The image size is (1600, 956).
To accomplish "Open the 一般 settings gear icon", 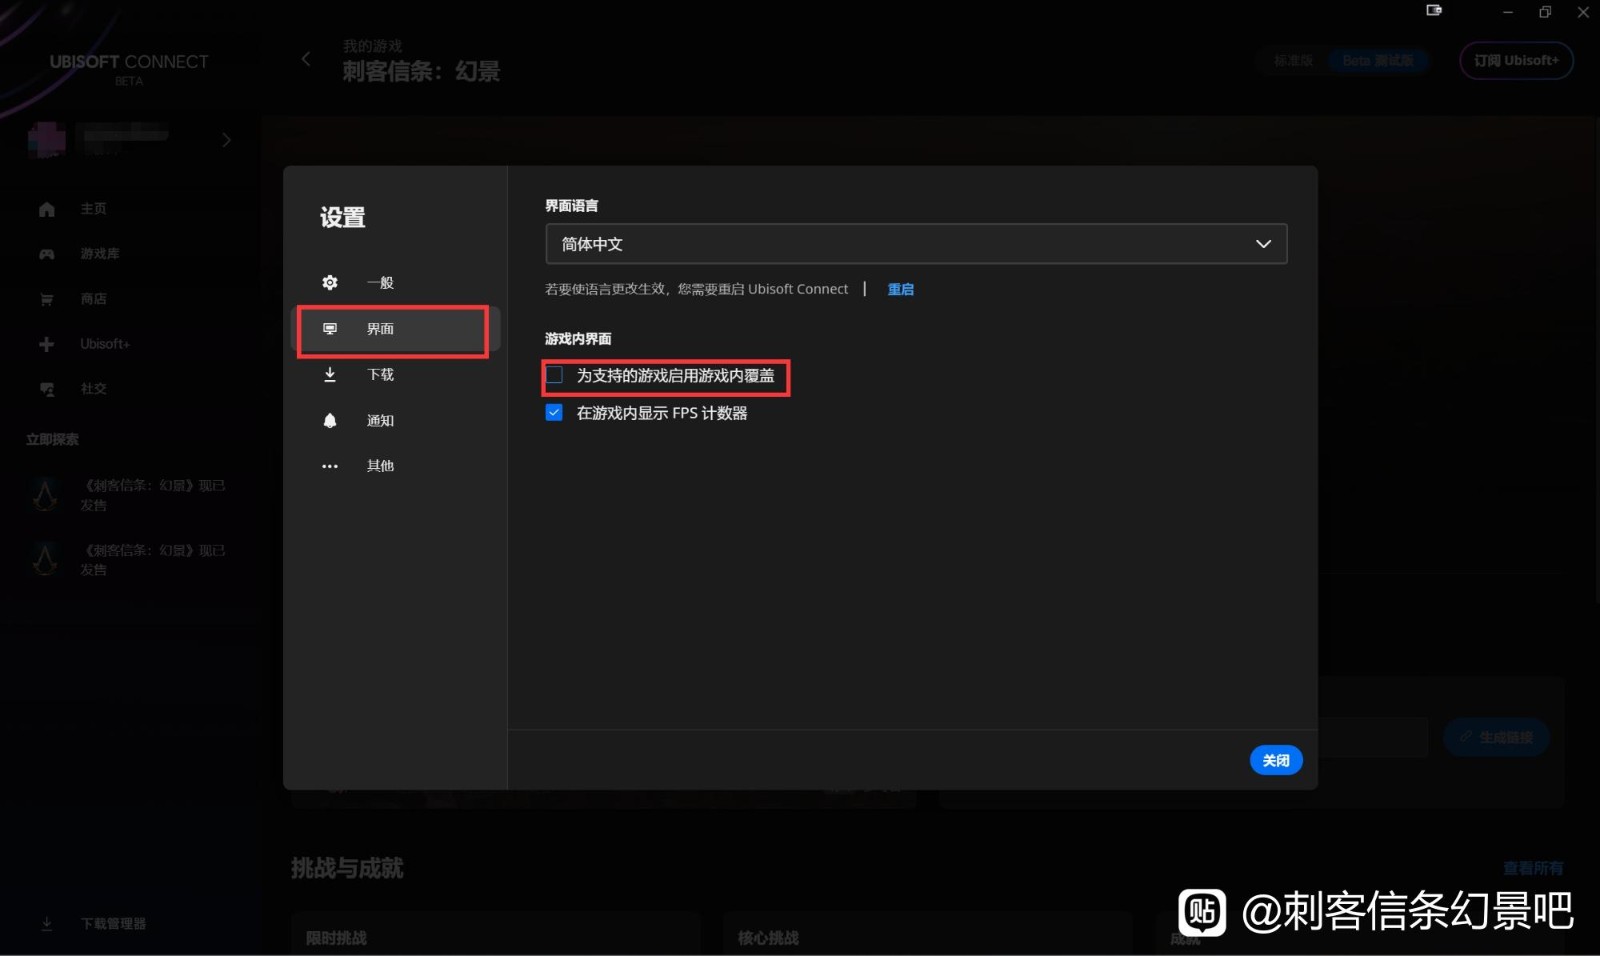I will (330, 283).
